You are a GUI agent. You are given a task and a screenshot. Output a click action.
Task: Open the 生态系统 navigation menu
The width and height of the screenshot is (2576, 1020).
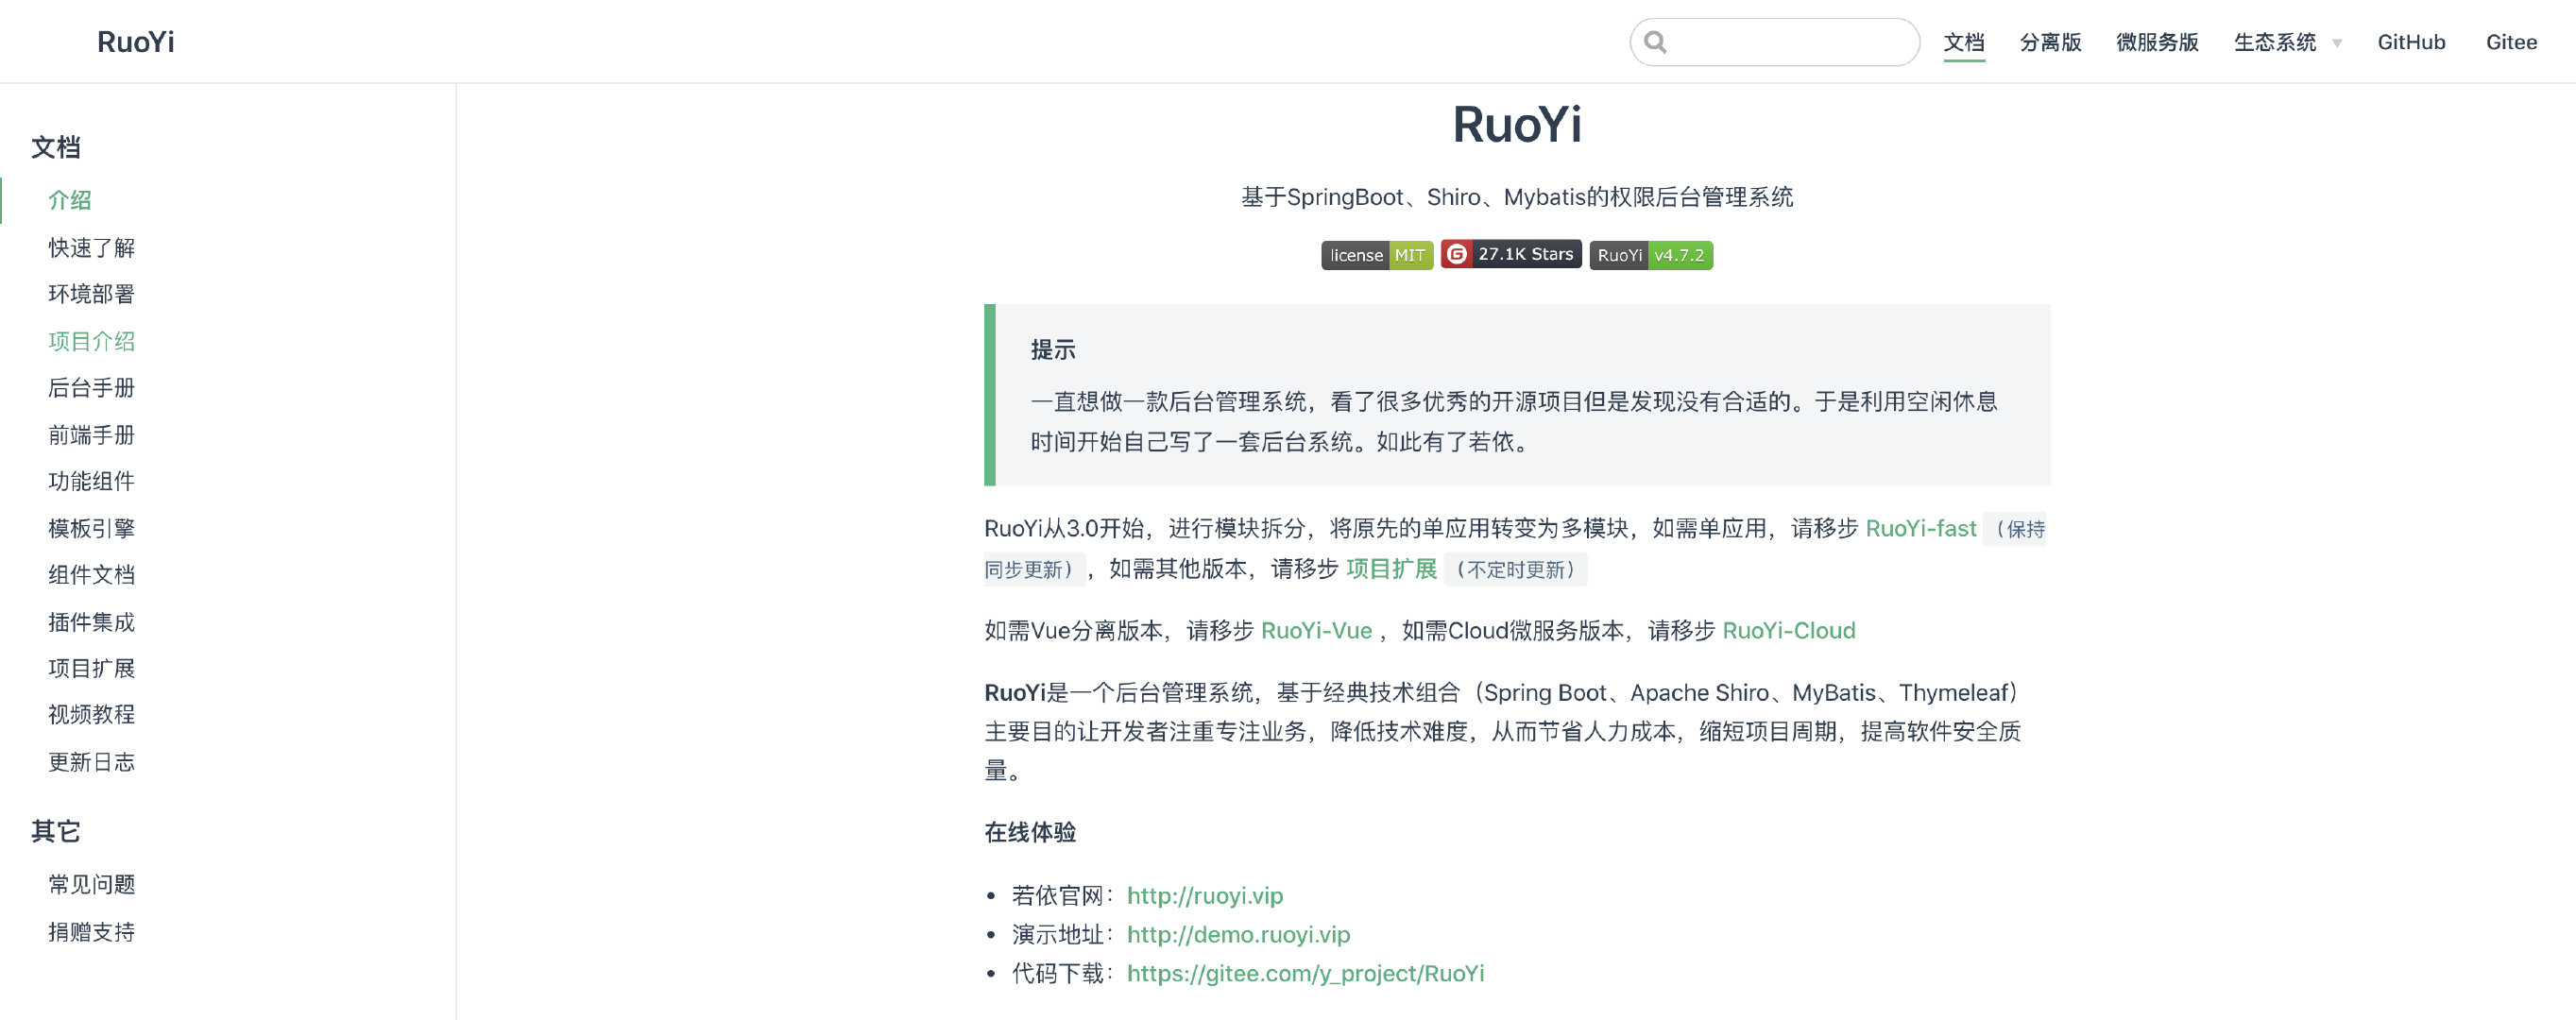click(2275, 42)
